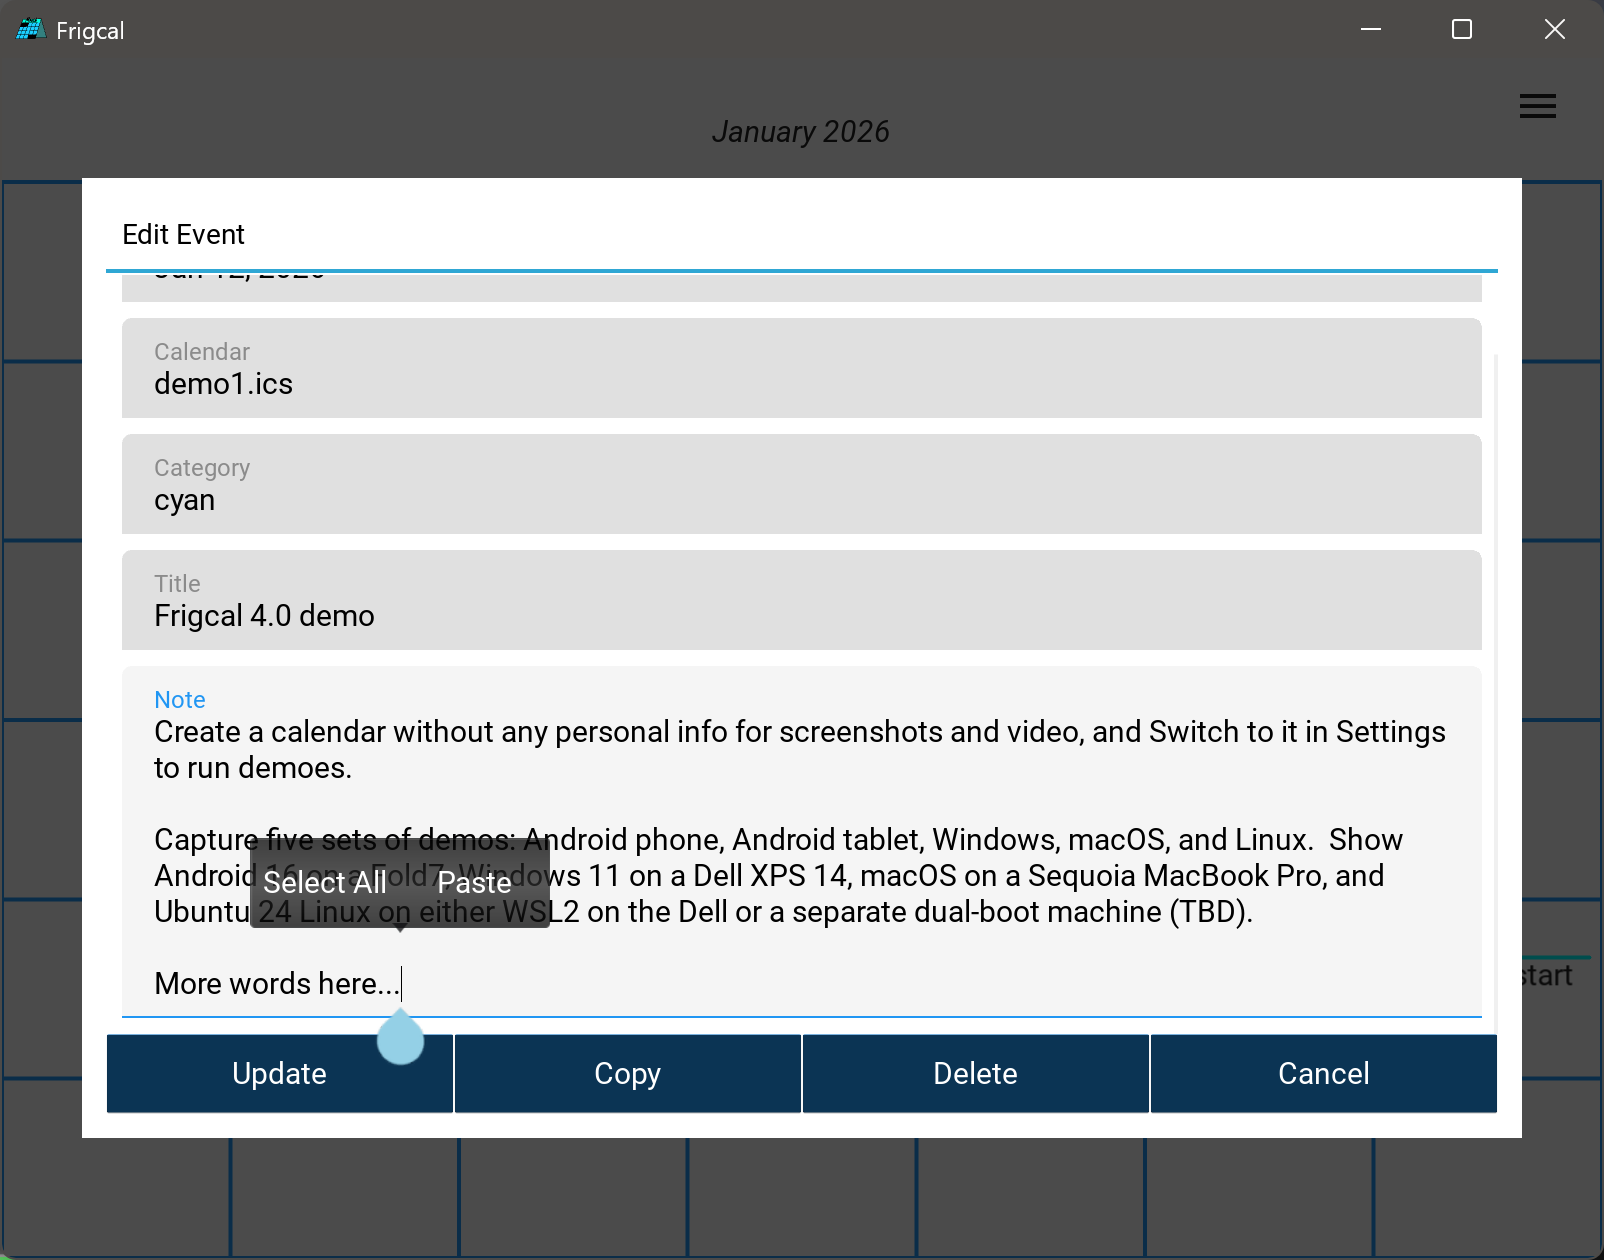Cancel the Edit Event dialog
1604x1260 pixels.
tap(1323, 1073)
